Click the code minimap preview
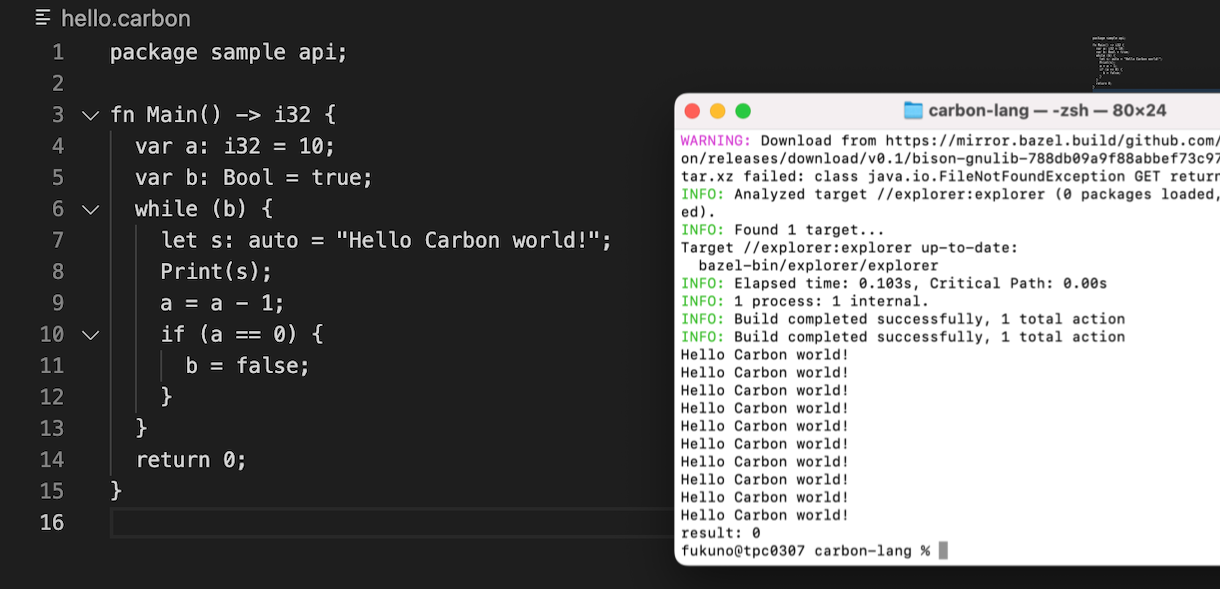The width and height of the screenshot is (1220, 589). point(1127,62)
